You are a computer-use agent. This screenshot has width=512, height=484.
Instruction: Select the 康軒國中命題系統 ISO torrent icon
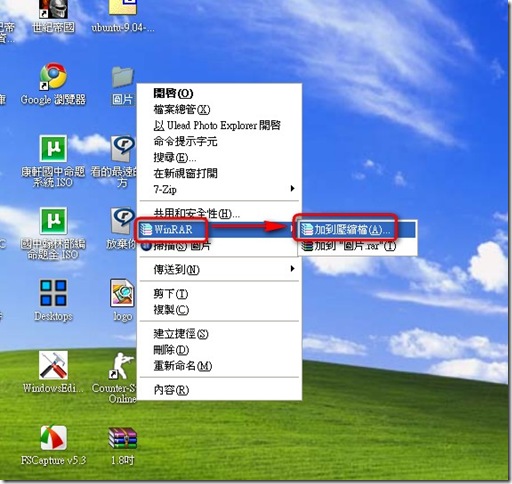53,148
